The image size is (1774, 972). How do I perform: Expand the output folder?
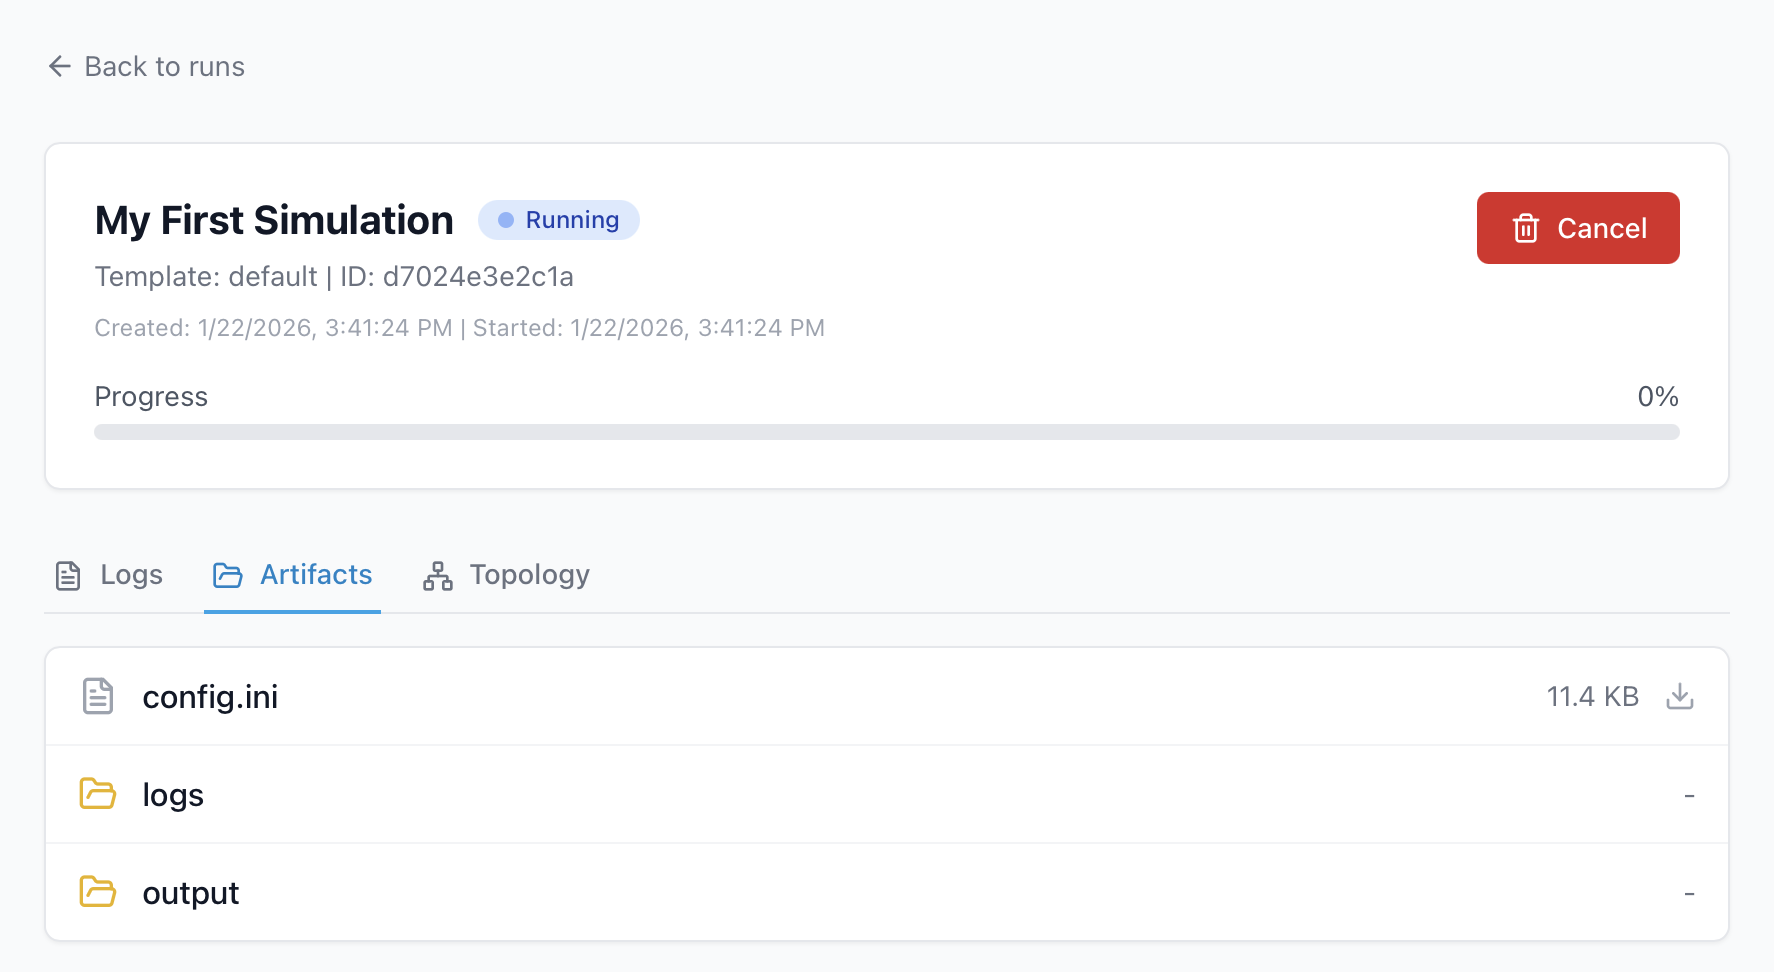pyautogui.click(x=191, y=893)
